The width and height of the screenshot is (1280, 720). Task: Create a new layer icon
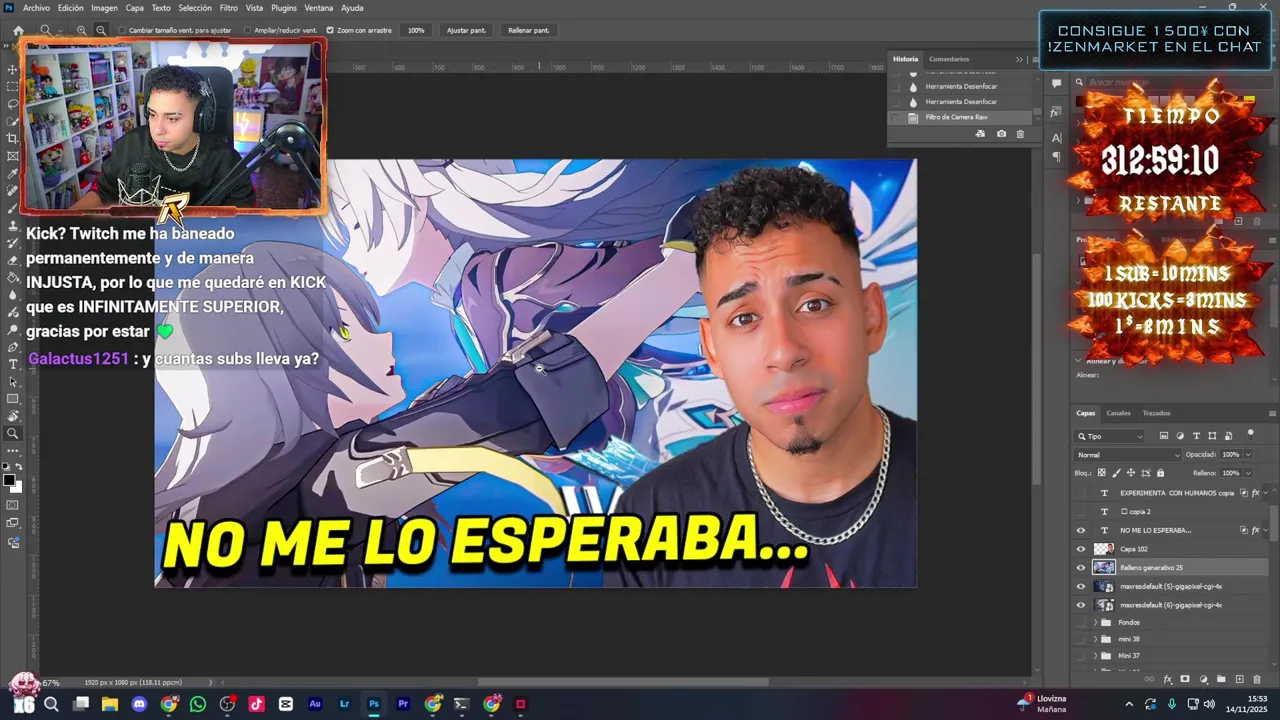click(x=1240, y=679)
